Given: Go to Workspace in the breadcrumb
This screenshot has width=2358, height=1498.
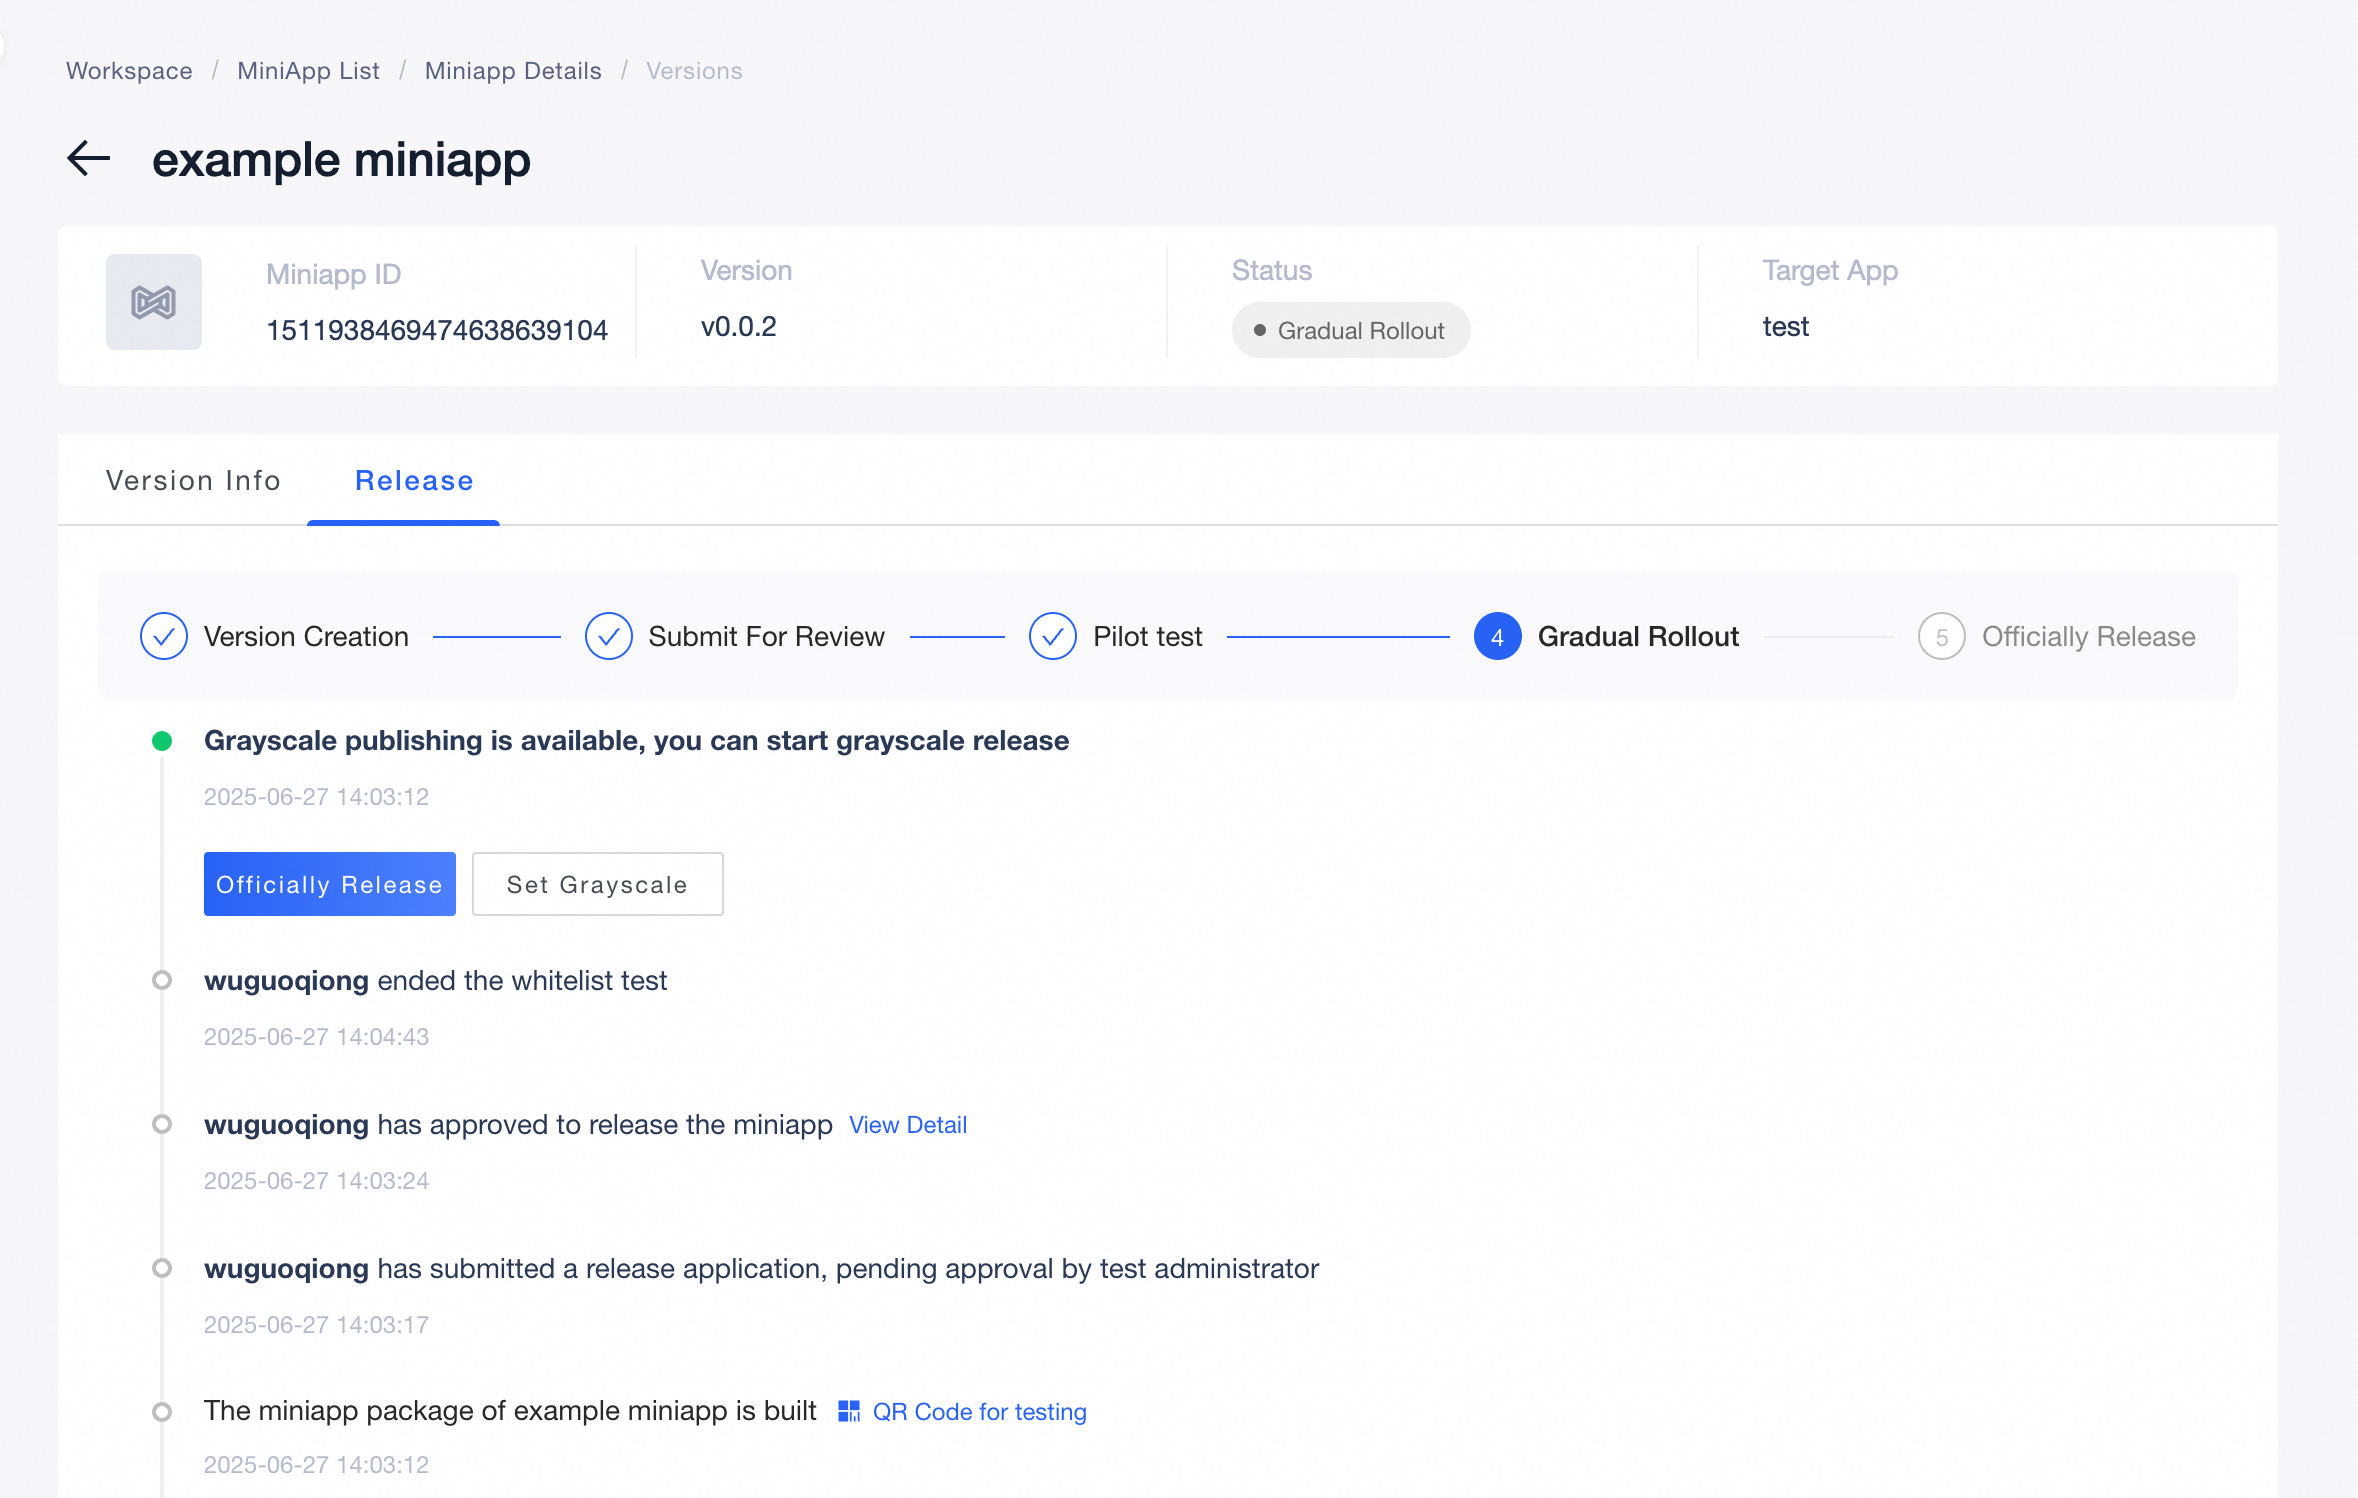Looking at the screenshot, I should (129, 71).
